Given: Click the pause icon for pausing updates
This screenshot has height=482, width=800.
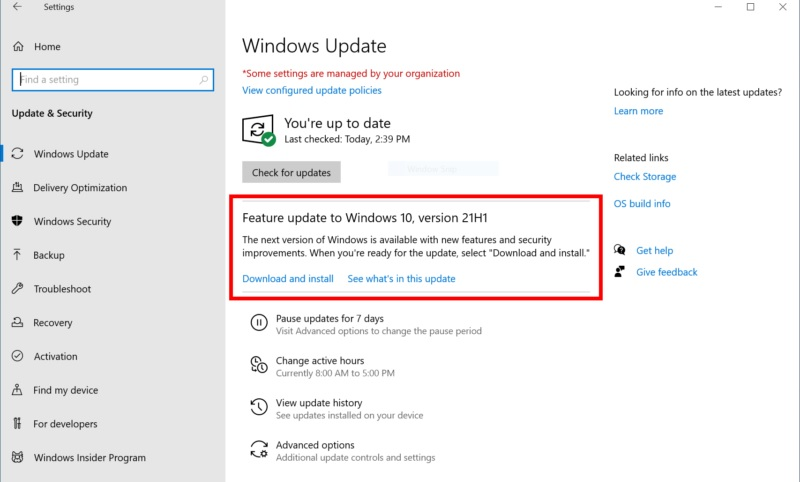Looking at the screenshot, I should tap(259, 322).
